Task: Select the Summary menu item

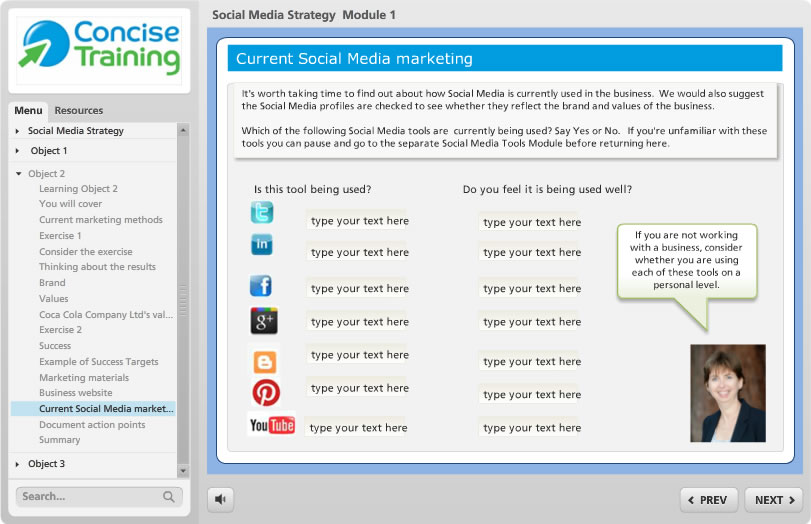Action: 59,440
